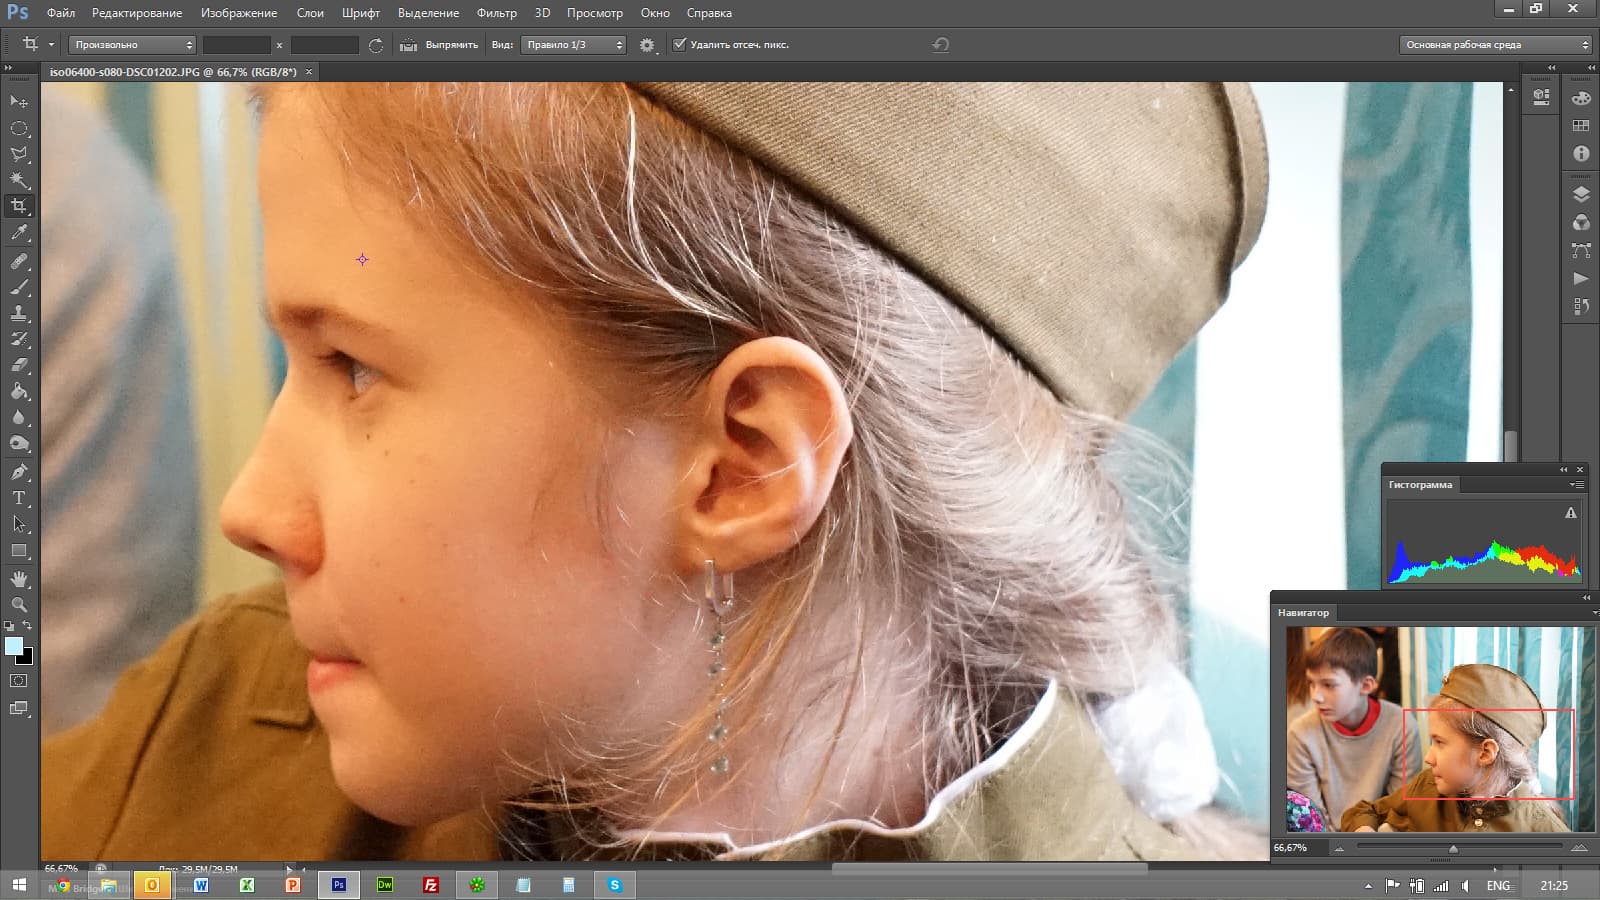Uncheck 'Удалить отсеч. пикс.' checkbox
The width and height of the screenshot is (1600, 900).
(x=680, y=44)
